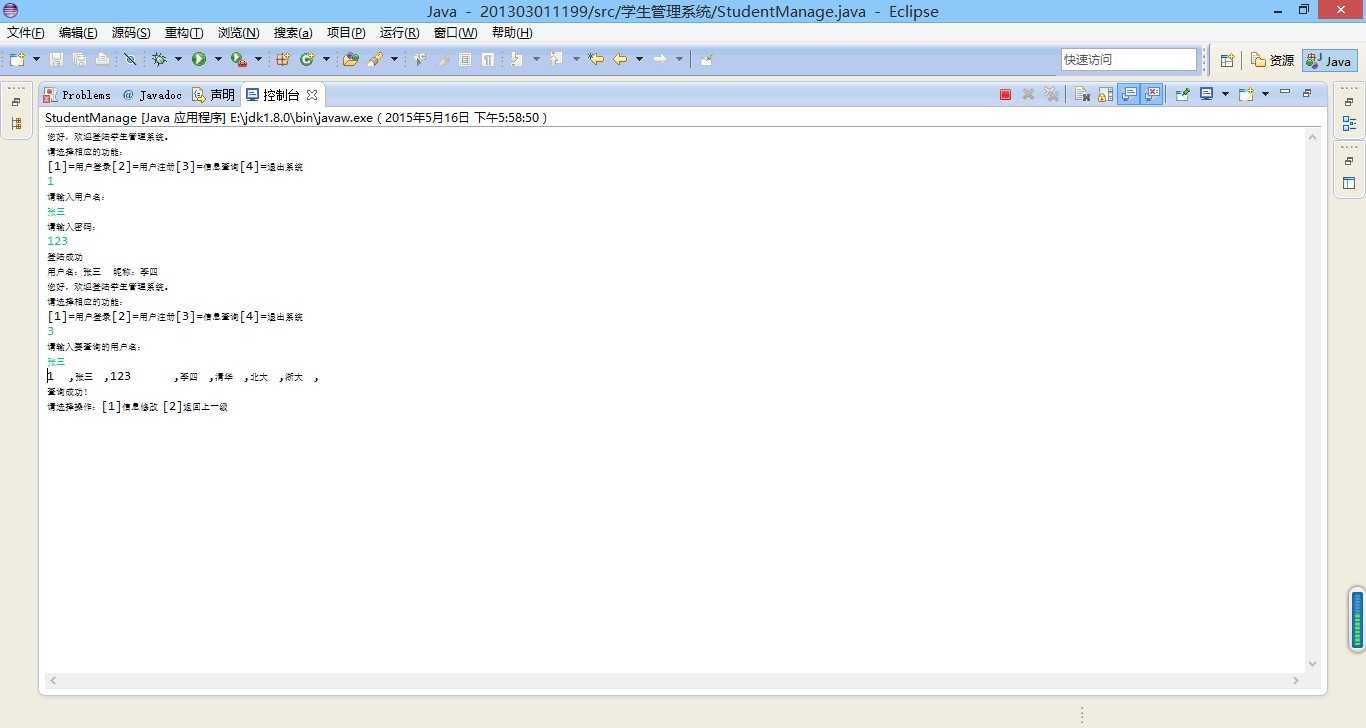Open the 帮助(H) menu
The height and width of the screenshot is (728, 1366).
click(x=512, y=33)
